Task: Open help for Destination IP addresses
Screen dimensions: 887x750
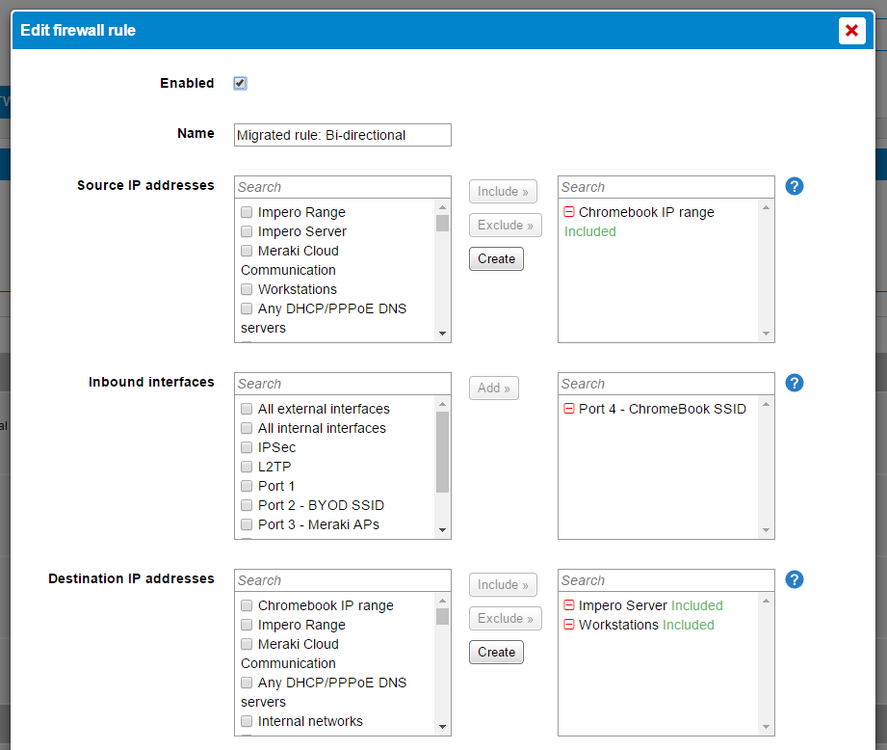Action: point(794,580)
